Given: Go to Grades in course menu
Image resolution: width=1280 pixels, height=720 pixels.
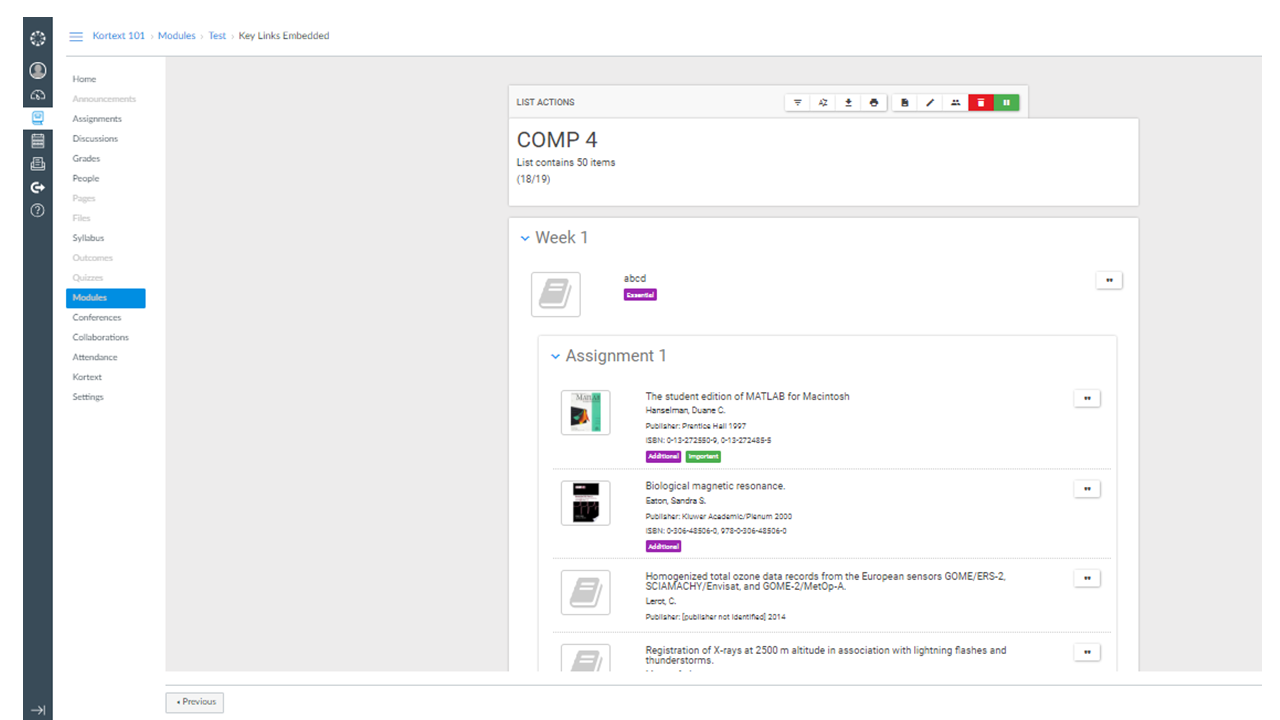Looking at the screenshot, I should click(86, 159).
